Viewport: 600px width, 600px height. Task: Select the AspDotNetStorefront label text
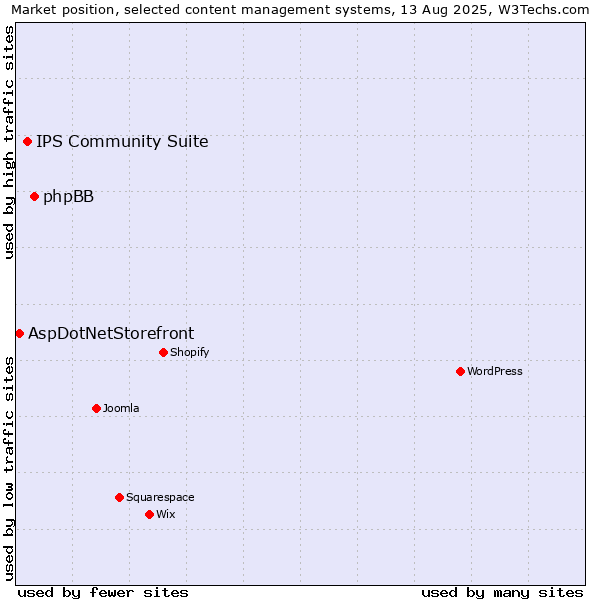point(111,333)
